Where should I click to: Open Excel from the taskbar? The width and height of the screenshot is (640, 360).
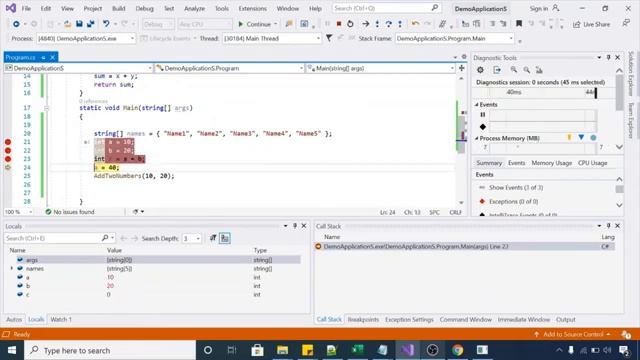(357, 350)
